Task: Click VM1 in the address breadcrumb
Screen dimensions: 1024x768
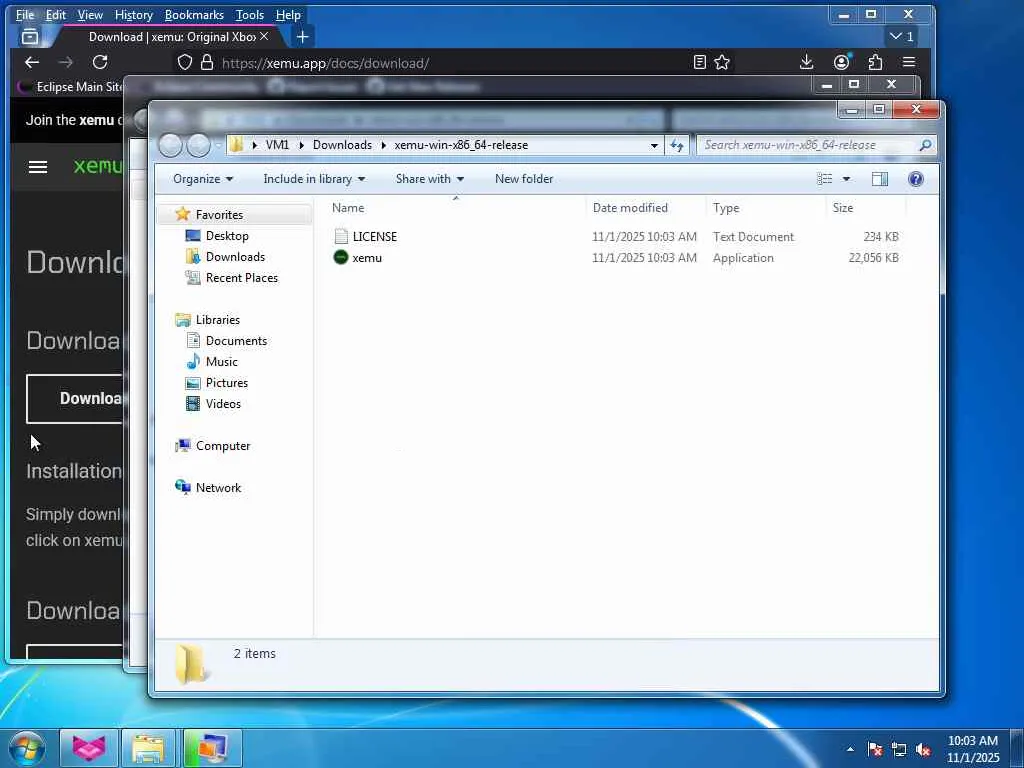Action: 277,145
